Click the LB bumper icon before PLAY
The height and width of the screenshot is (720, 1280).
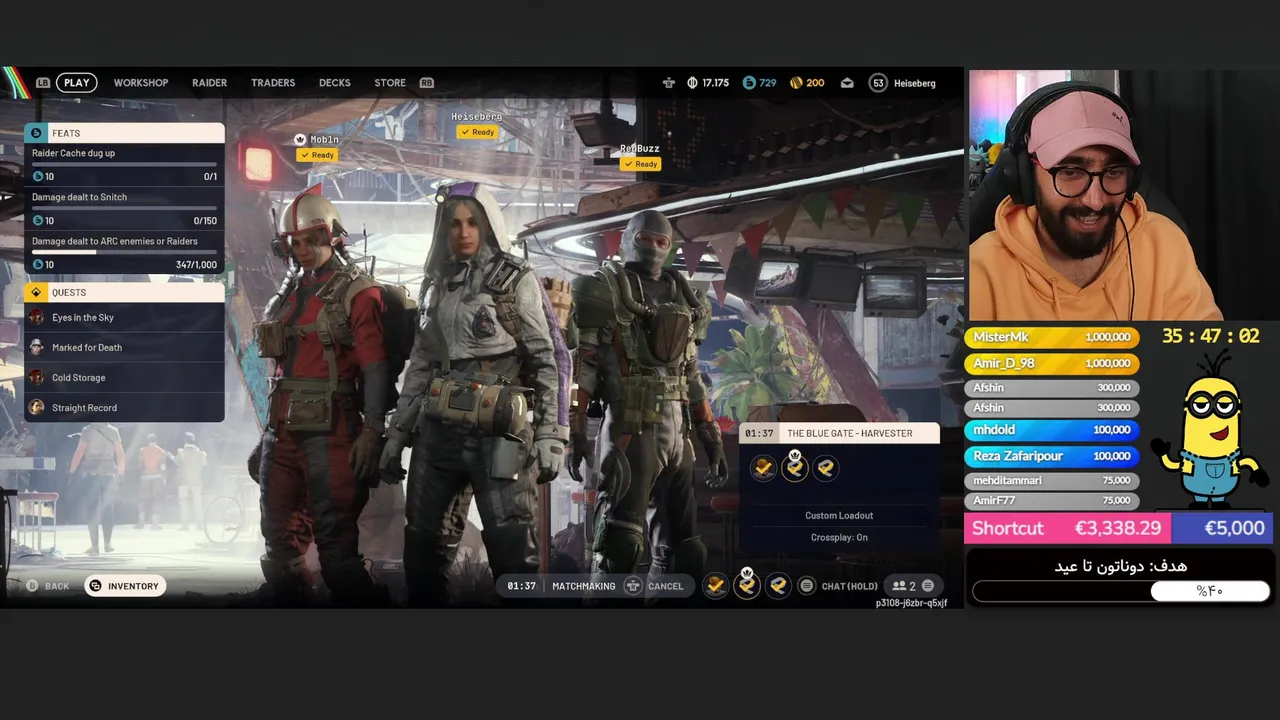(x=43, y=83)
